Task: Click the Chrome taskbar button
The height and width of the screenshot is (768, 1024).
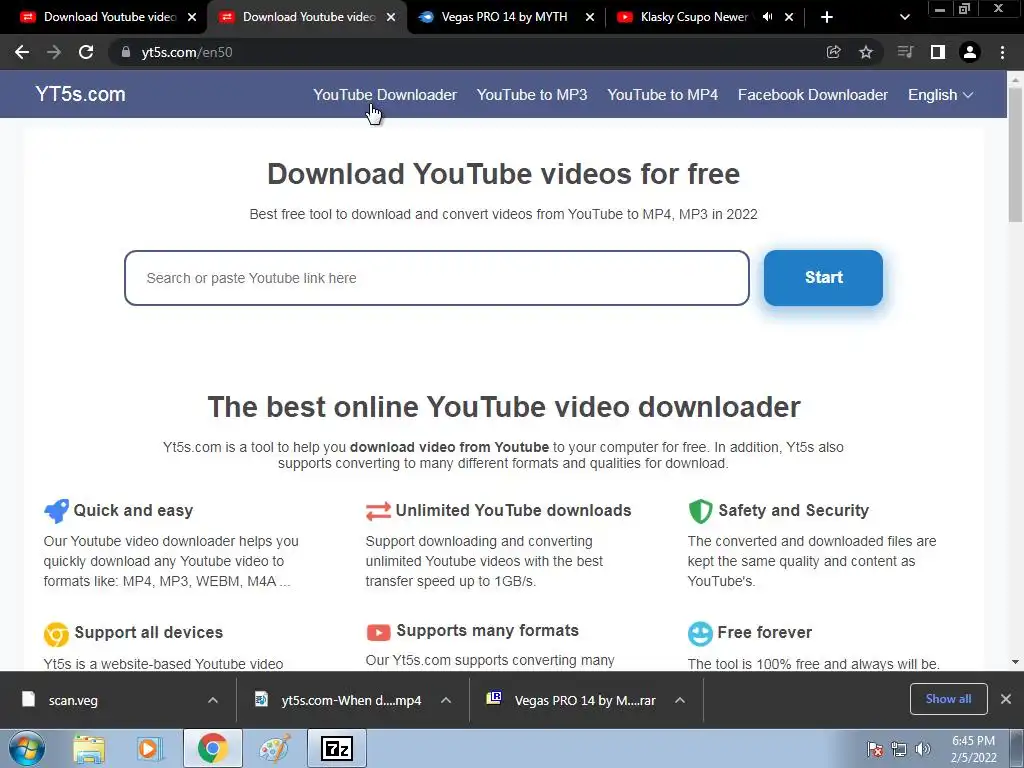Action: coord(212,748)
